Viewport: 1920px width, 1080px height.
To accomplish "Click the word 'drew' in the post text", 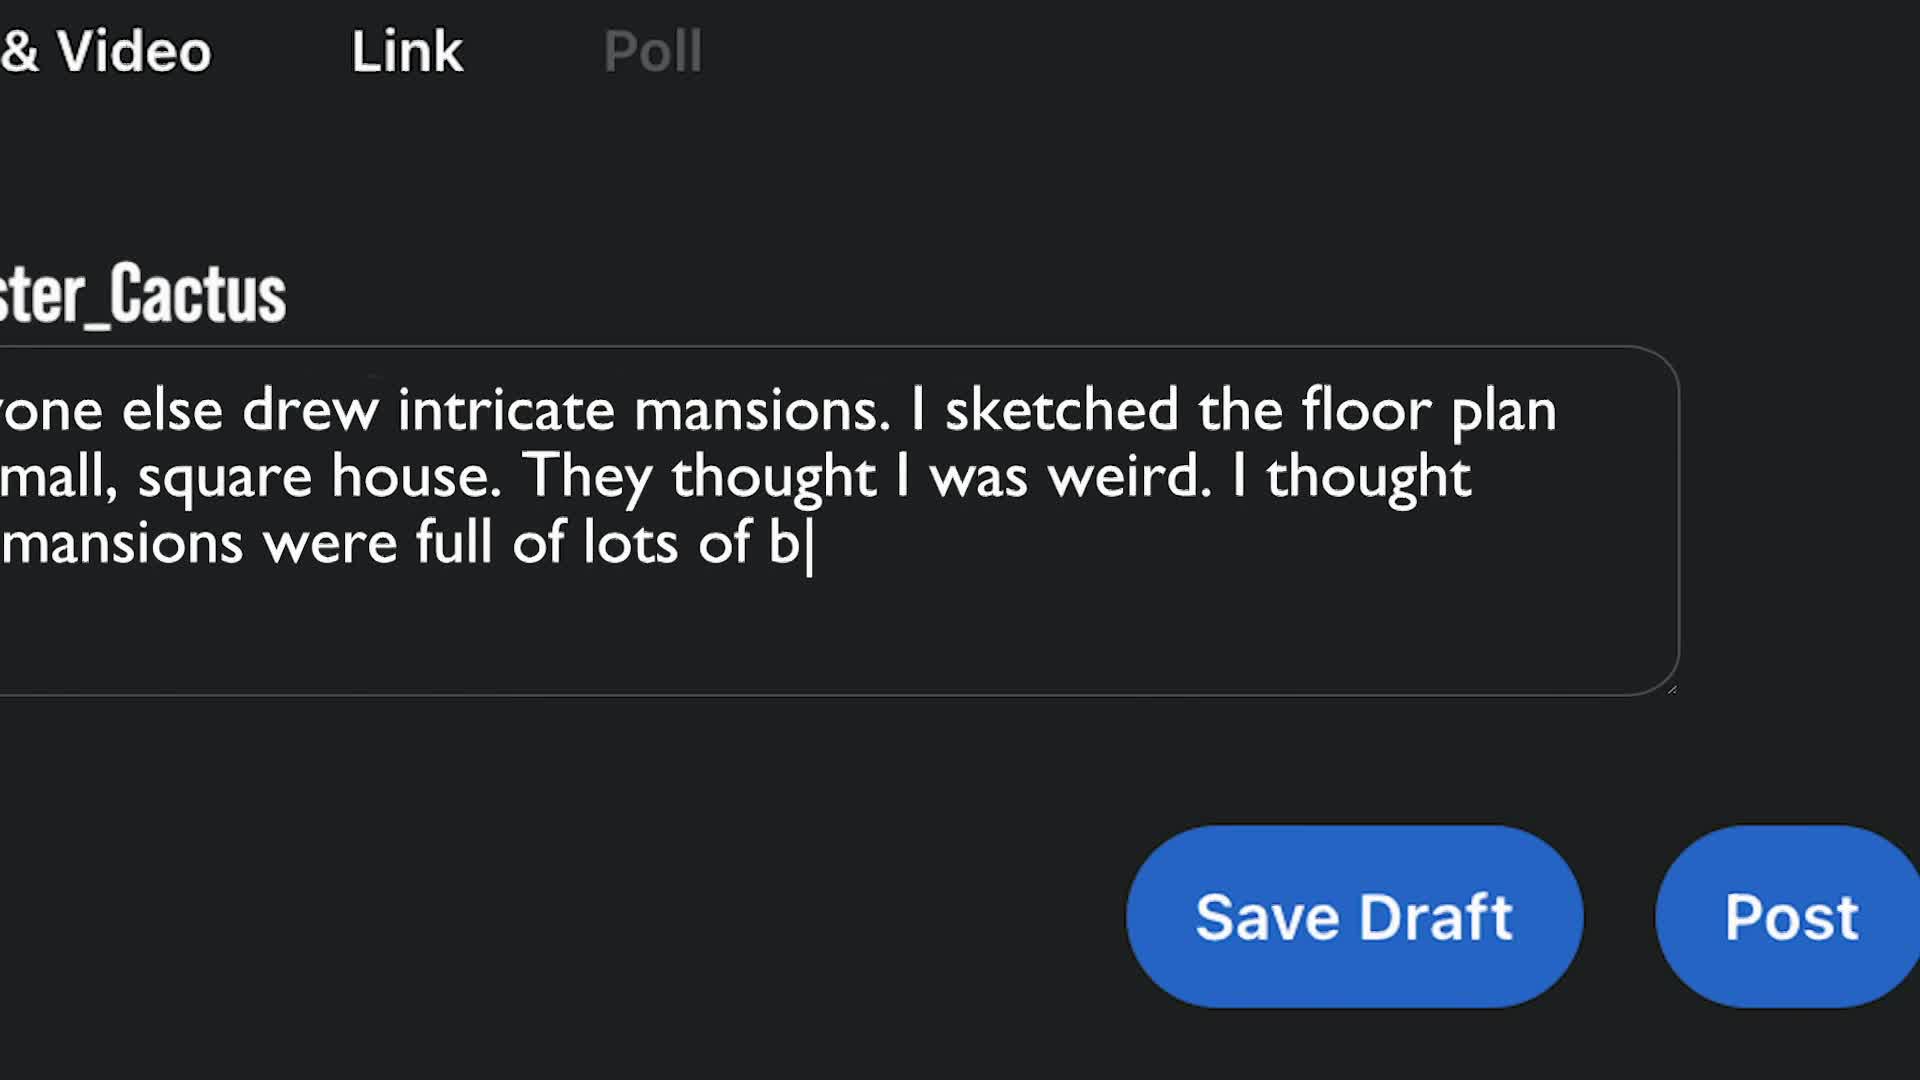I will click(310, 410).
